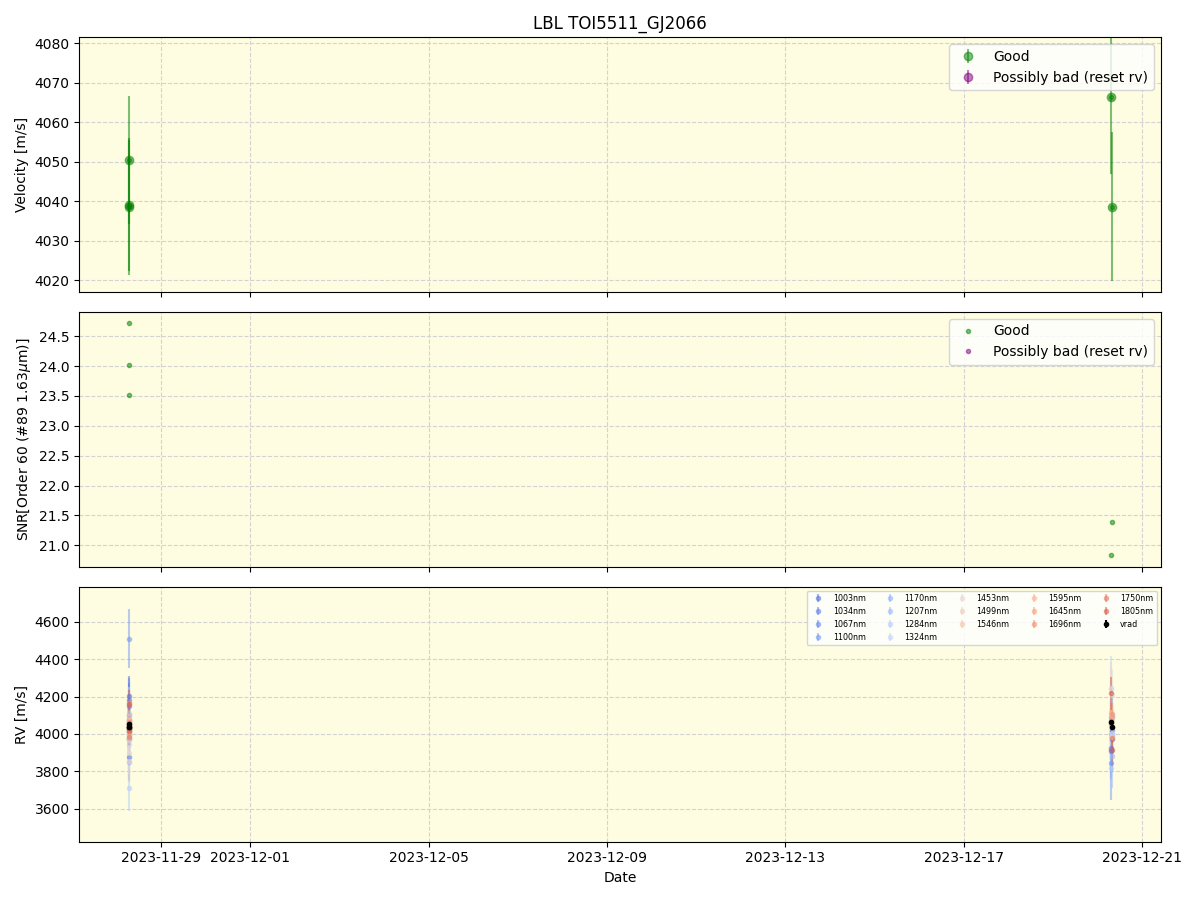Click the 4020 velocity tick label
The width and height of the screenshot is (1200, 900).
click(x=53, y=281)
